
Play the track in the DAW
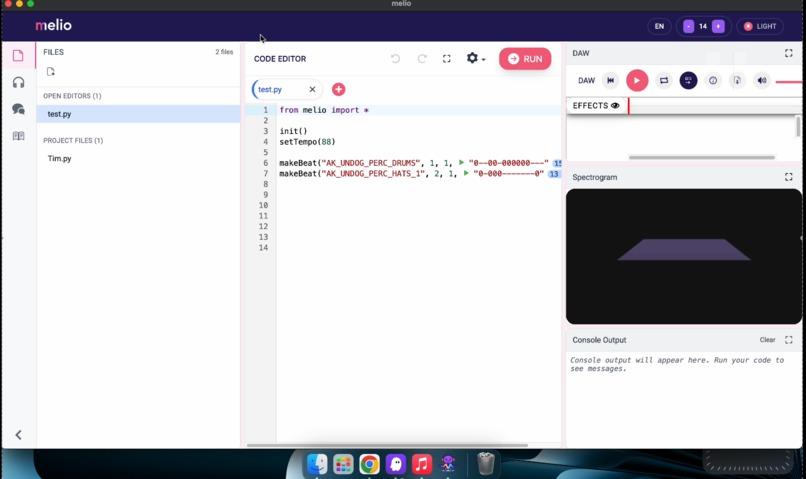(x=637, y=80)
